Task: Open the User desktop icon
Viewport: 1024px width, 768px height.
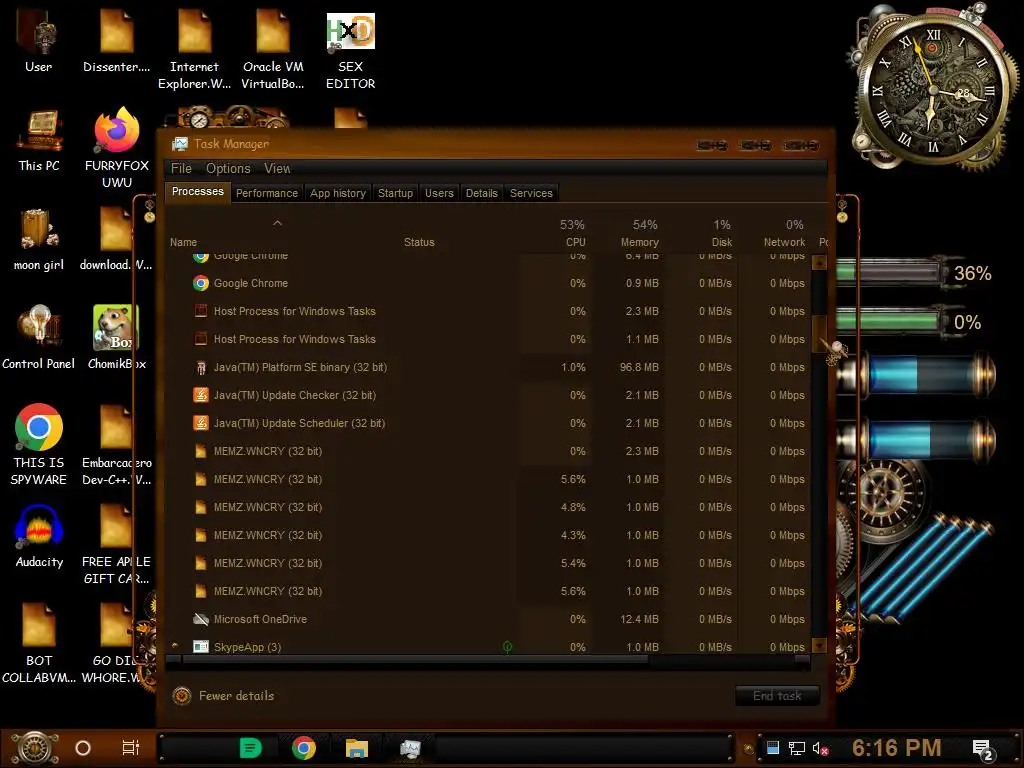Action: tap(38, 39)
